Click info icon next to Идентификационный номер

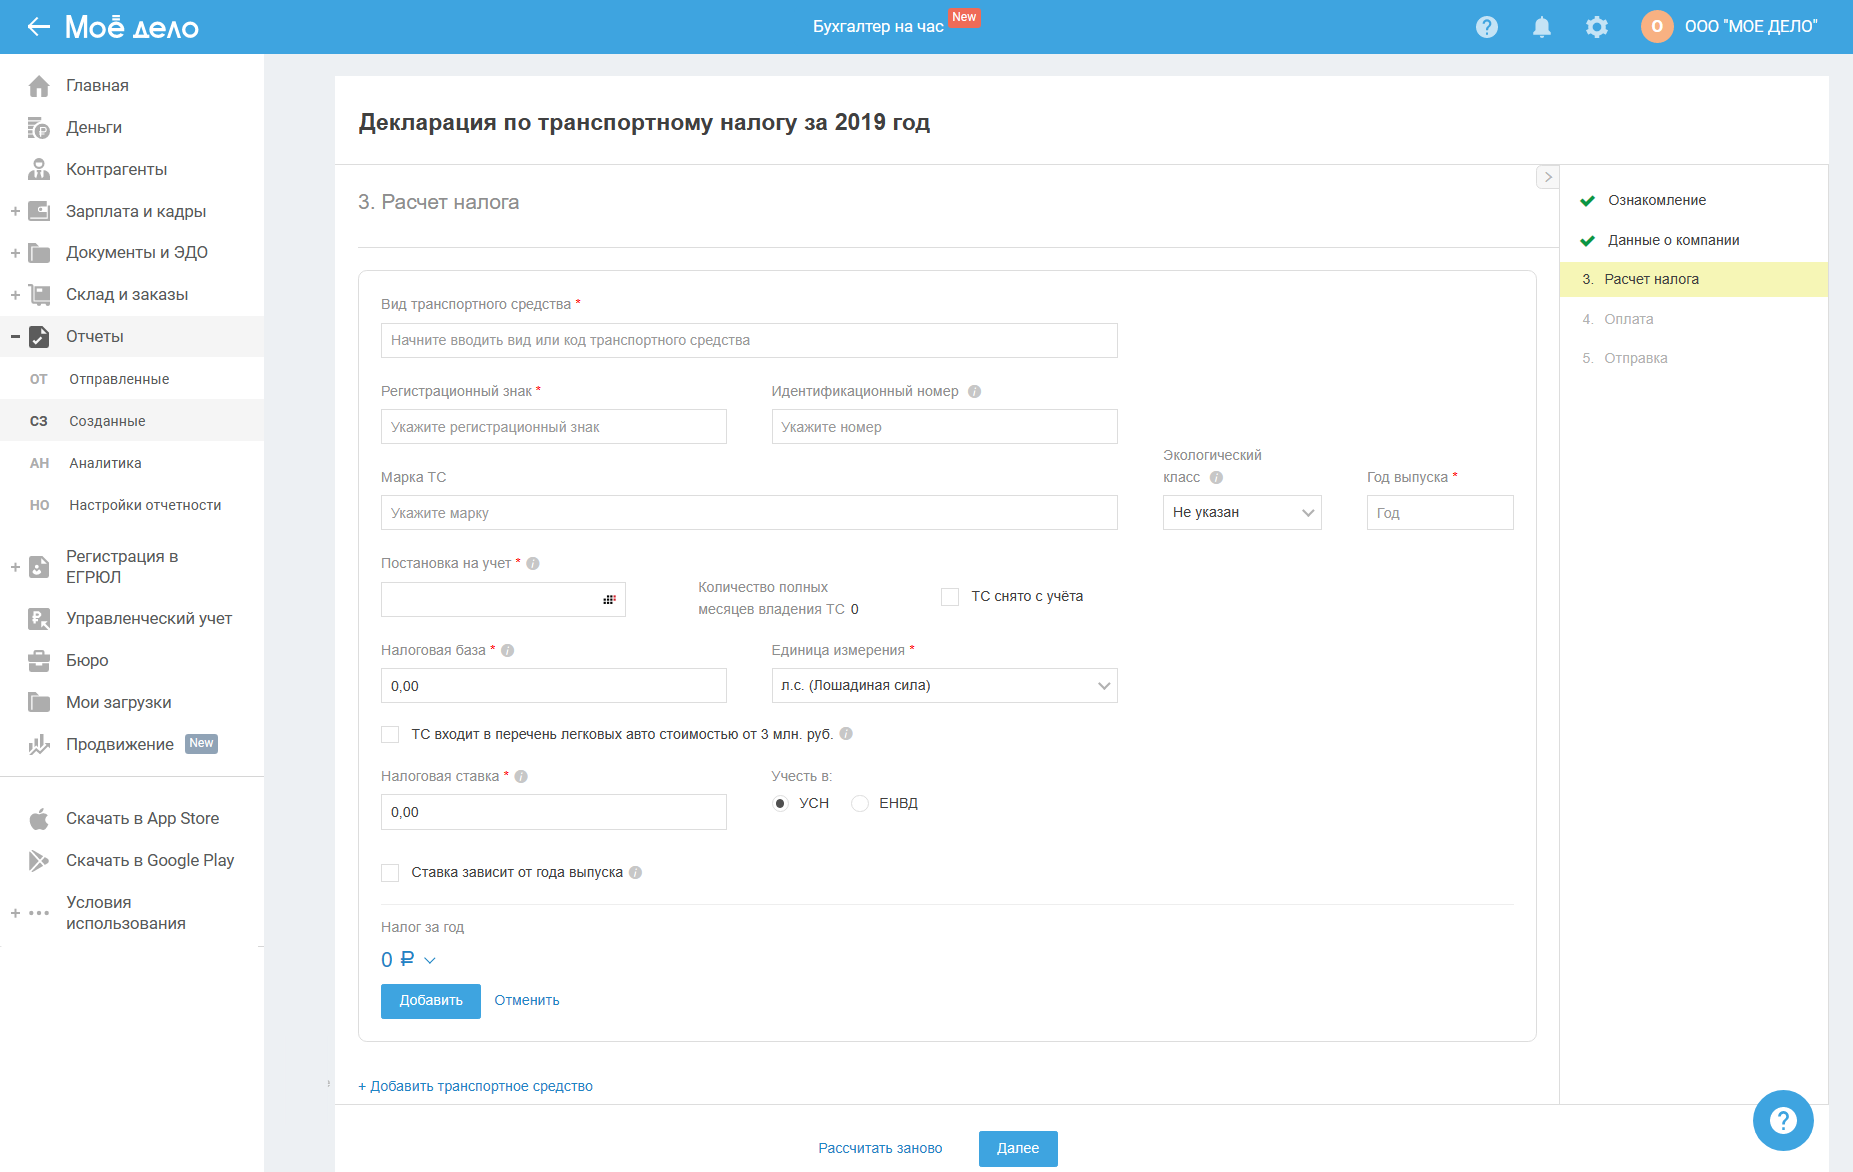tap(975, 392)
